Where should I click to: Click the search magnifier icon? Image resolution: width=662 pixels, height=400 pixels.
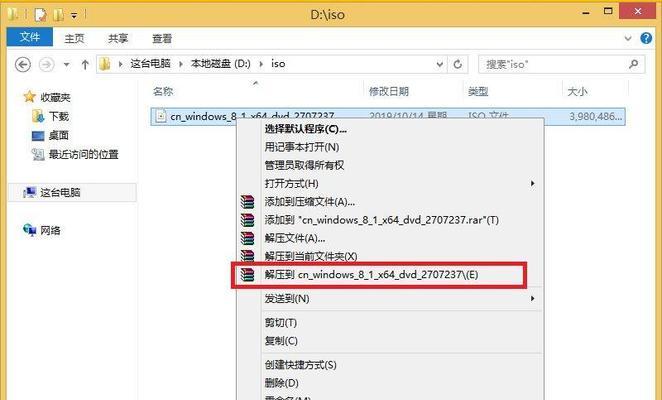633,64
